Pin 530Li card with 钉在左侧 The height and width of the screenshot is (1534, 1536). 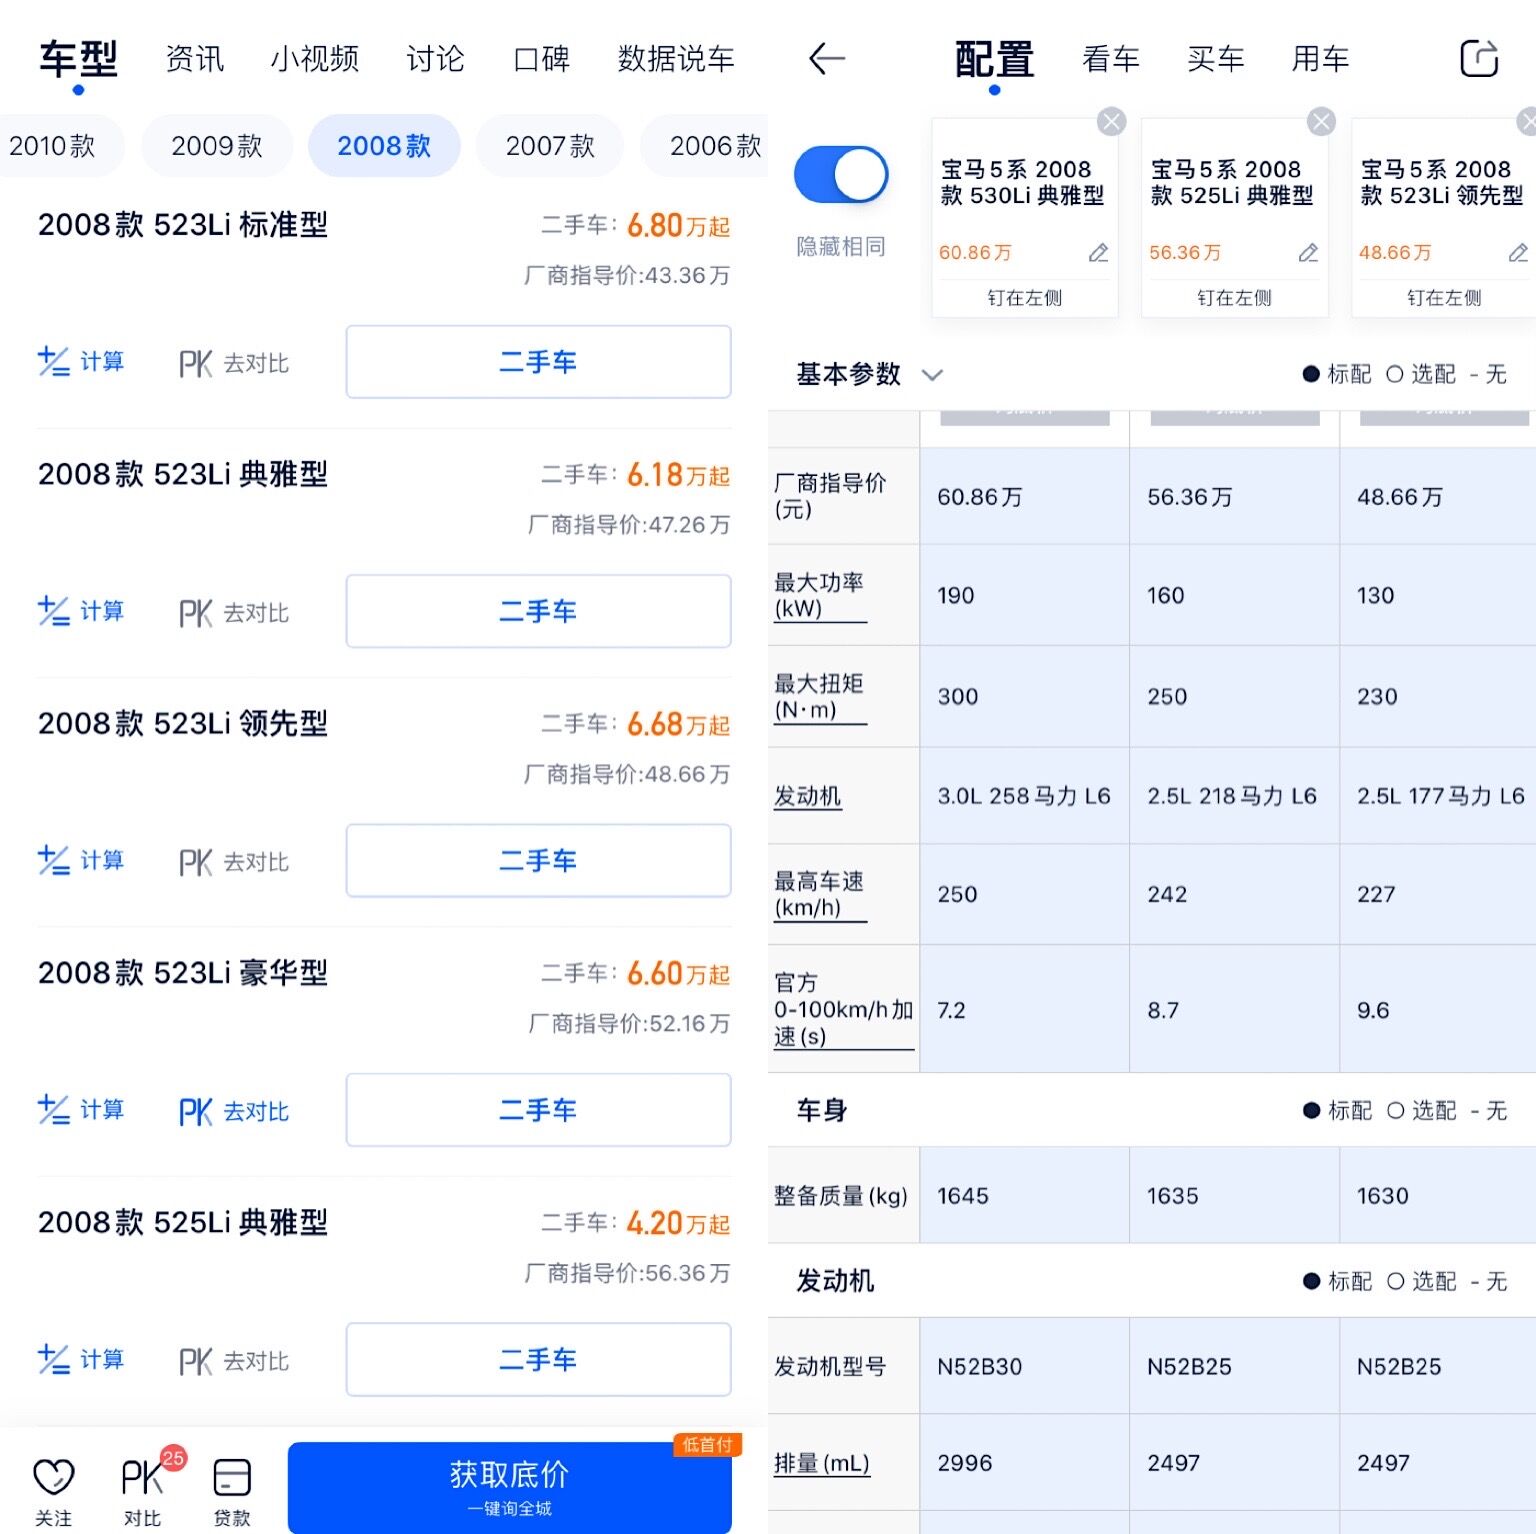(x=1025, y=298)
